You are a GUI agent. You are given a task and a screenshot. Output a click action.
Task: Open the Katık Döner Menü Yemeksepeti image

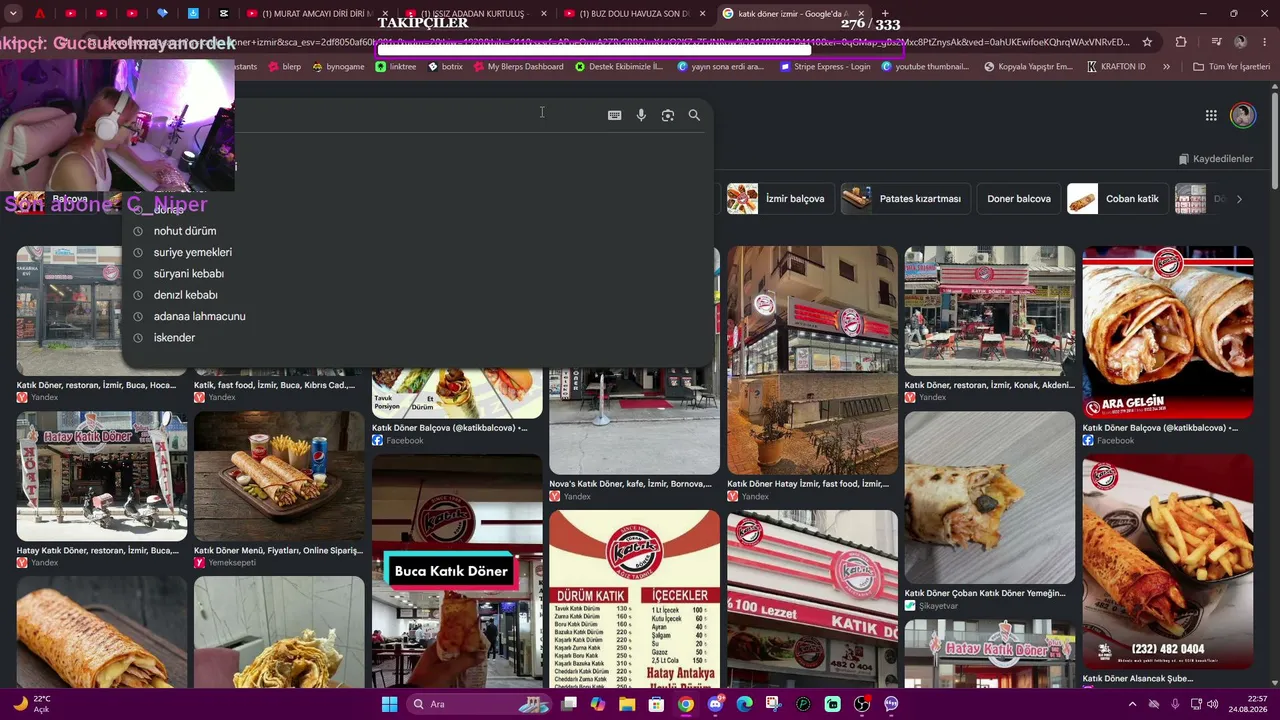[279, 476]
